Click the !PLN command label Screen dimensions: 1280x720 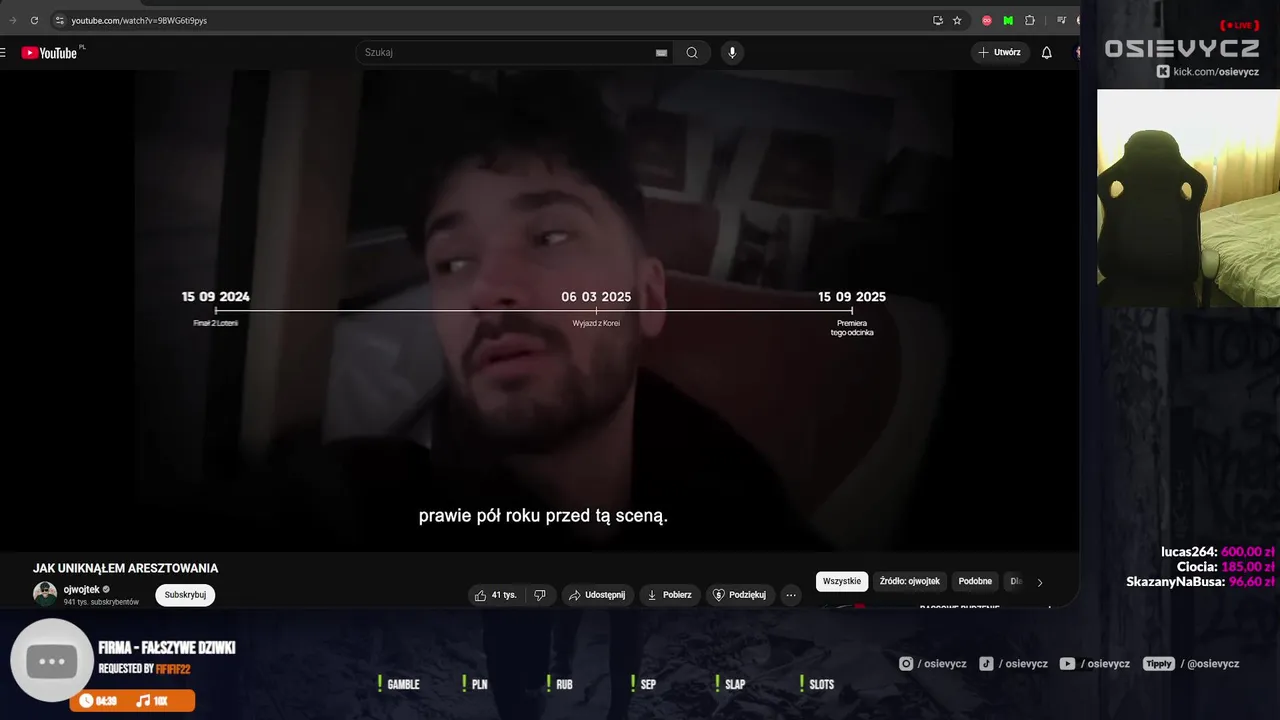475,684
